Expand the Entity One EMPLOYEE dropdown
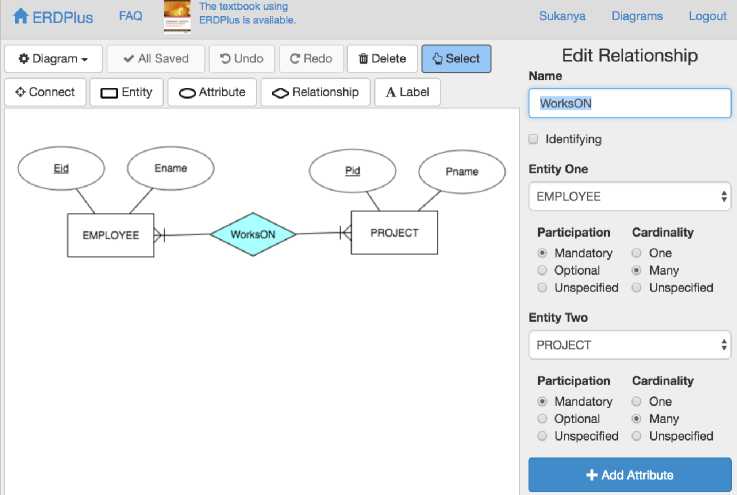This screenshot has width=737, height=495. click(x=630, y=197)
